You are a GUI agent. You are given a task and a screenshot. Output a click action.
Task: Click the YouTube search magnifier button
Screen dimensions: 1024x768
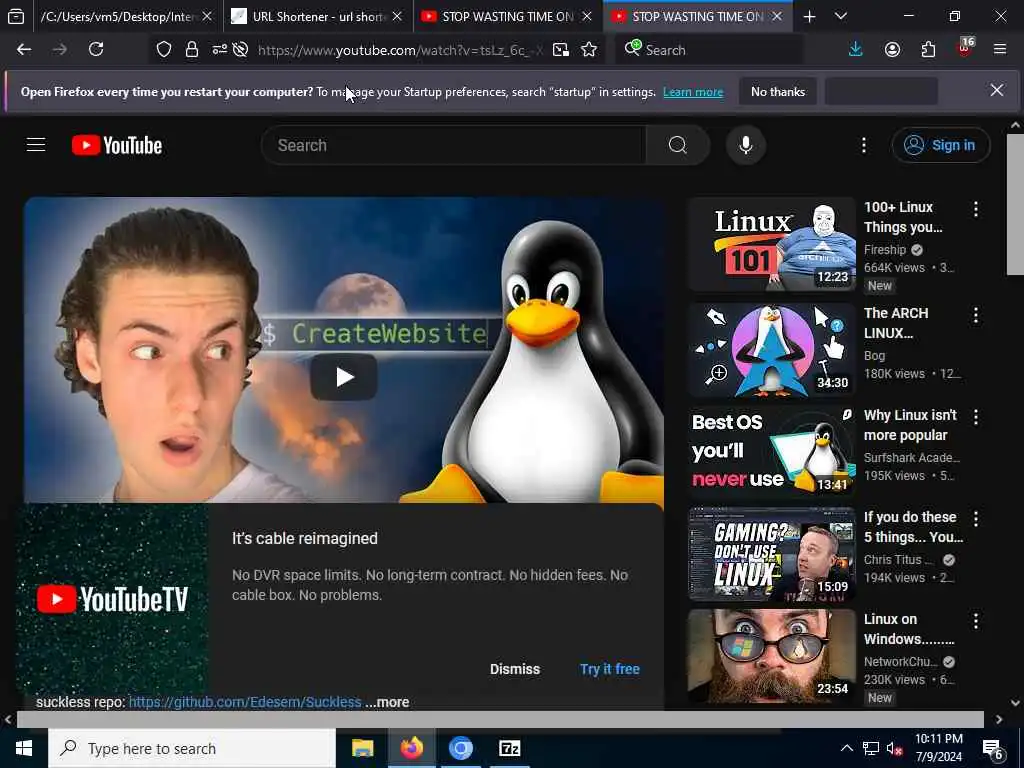coord(678,145)
